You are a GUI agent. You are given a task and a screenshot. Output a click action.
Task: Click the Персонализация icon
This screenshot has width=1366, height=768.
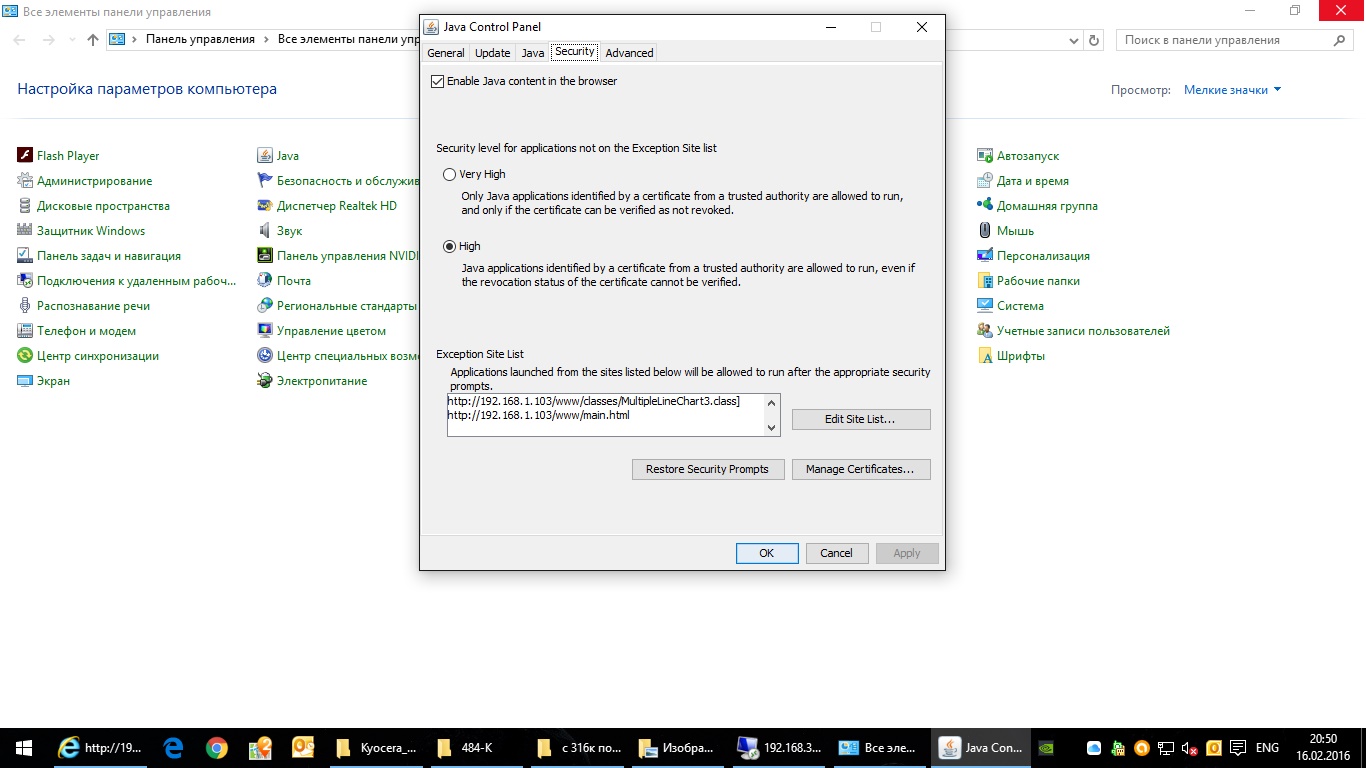coord(985,255)
